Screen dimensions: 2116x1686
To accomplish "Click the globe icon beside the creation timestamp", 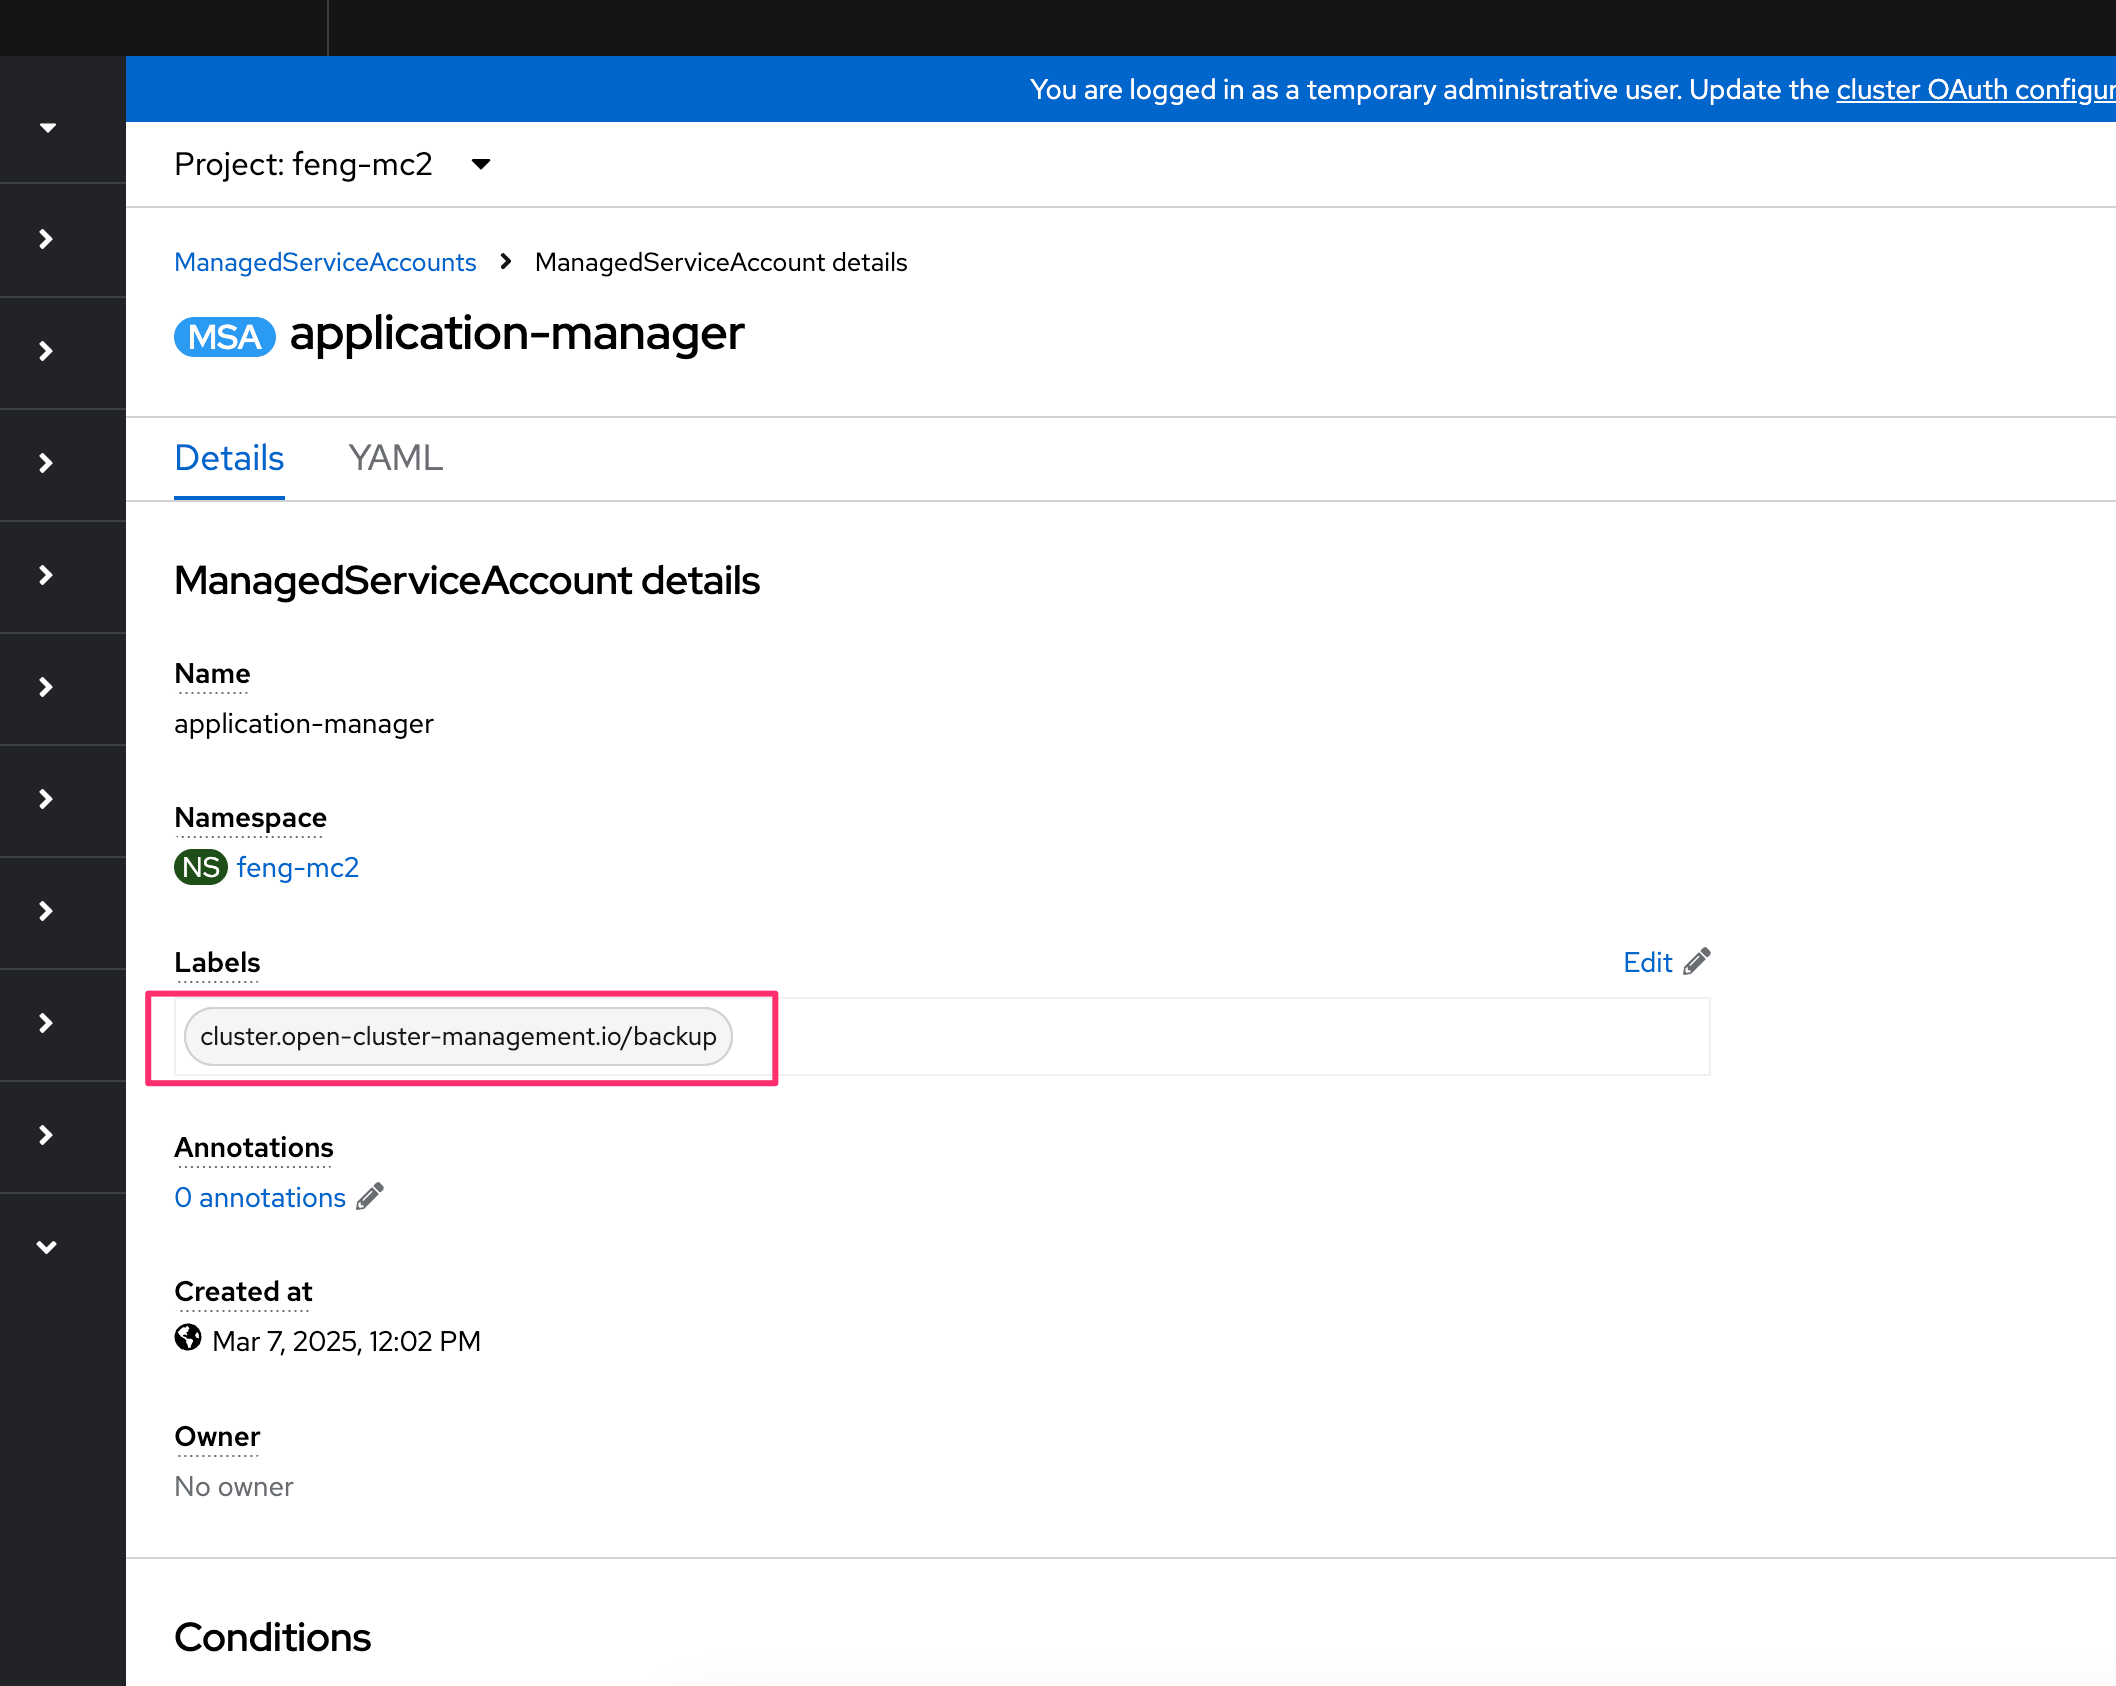I will pos(188,1339).
